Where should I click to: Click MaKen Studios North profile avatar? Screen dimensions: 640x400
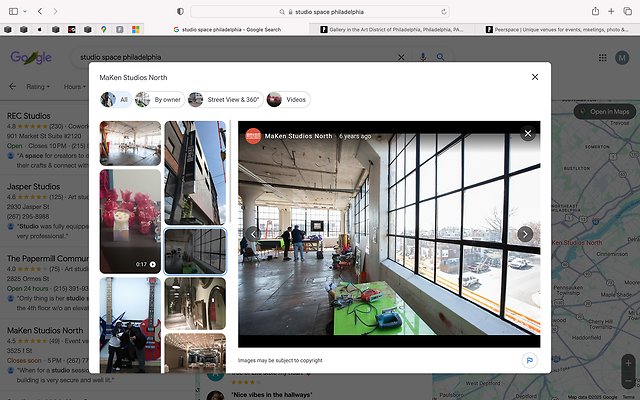253,135
